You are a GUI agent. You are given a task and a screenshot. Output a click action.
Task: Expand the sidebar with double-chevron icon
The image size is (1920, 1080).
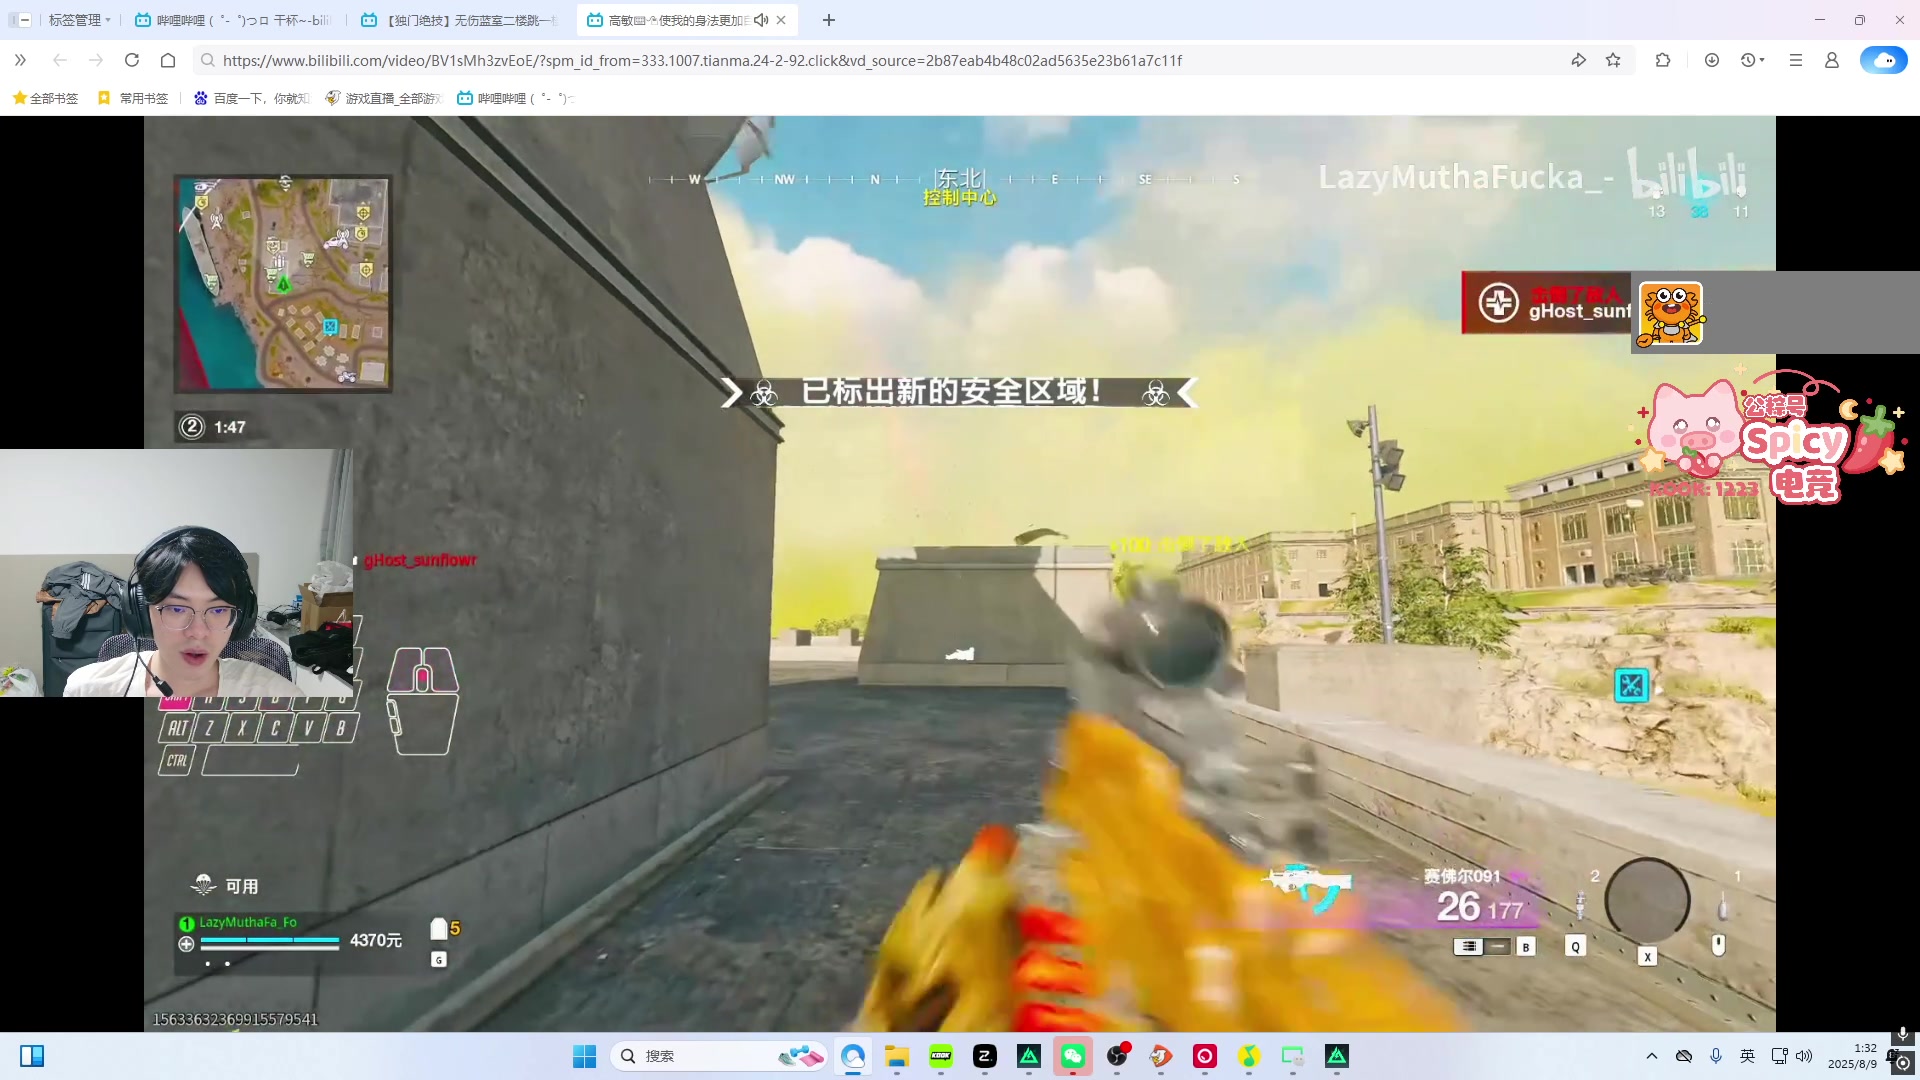click(x=20, y=61)
